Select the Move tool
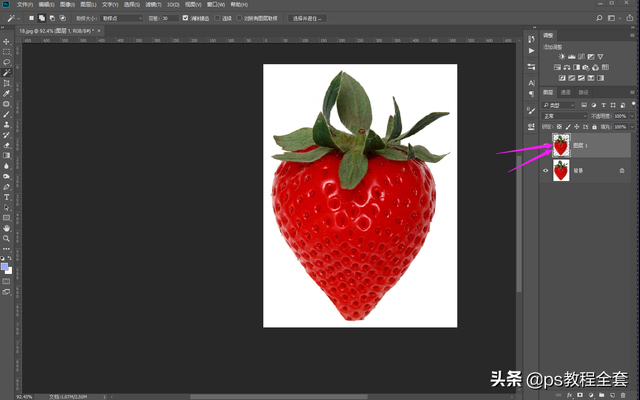Image resolution: width=640 pixels, height=400 pixels. coord(7,41)
